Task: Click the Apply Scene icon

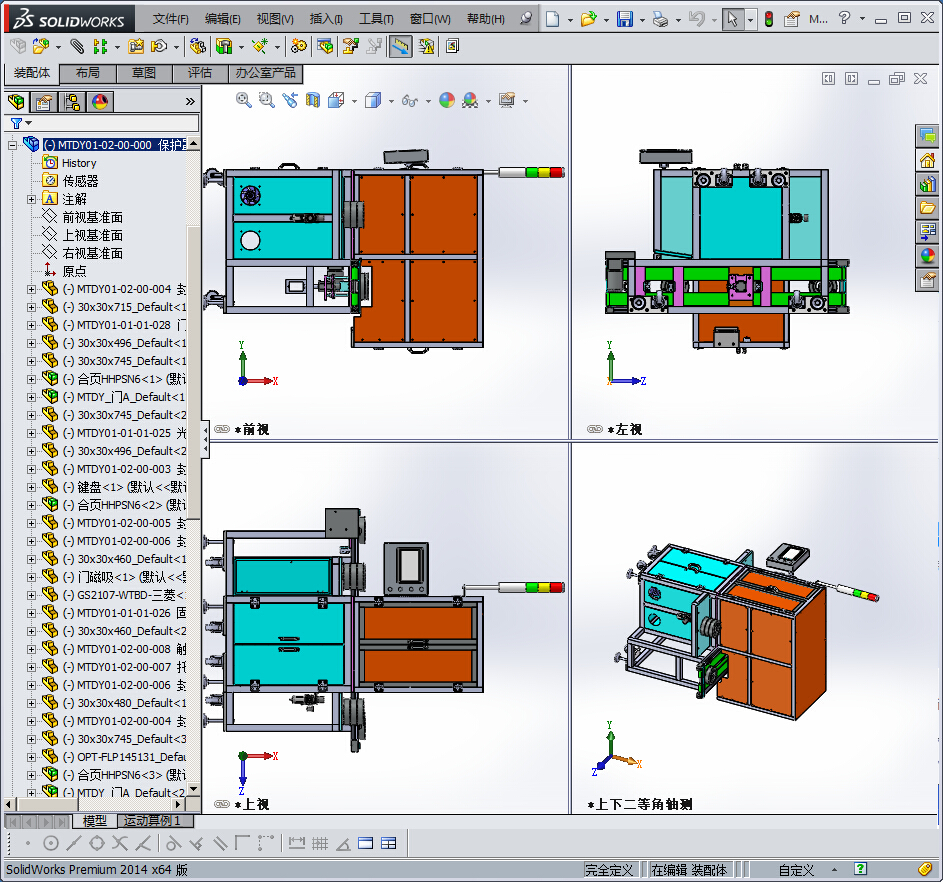Action: [470, 100]
